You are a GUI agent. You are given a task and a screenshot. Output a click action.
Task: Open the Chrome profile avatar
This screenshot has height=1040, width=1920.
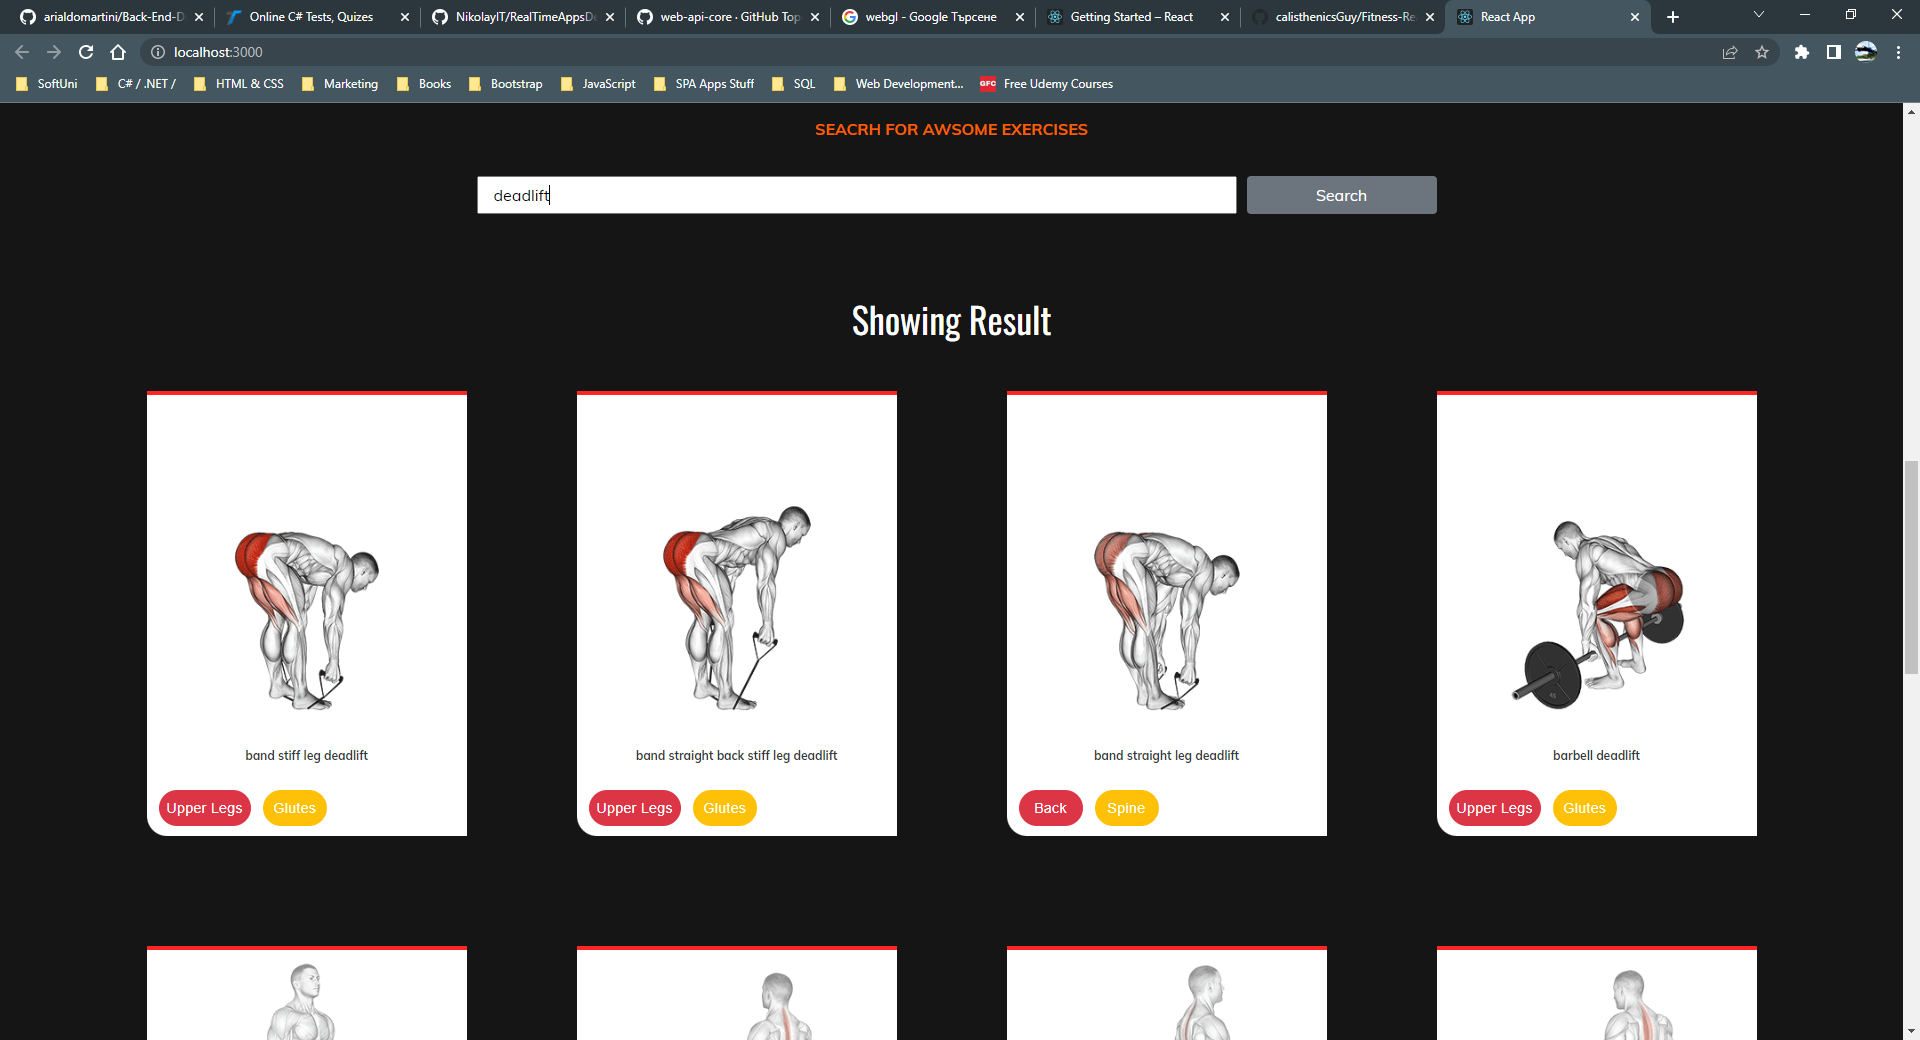[x=1866, y=52]
